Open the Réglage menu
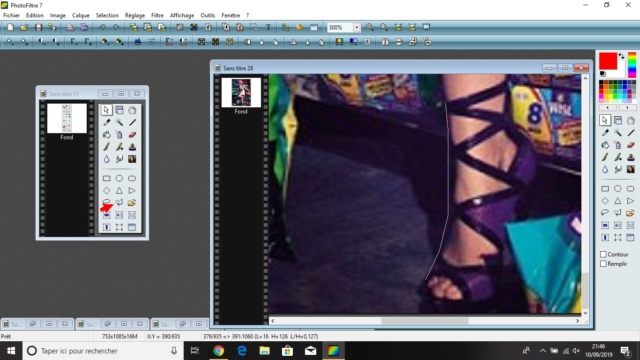Image resolution: width=640 pixels, height=360 pixels. (x=135, y=16)
